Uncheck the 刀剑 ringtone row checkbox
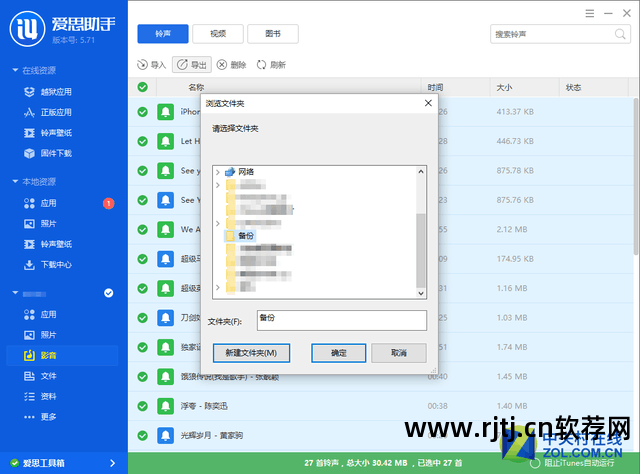The height and width of the screenshot is (474, 640). 142,318
